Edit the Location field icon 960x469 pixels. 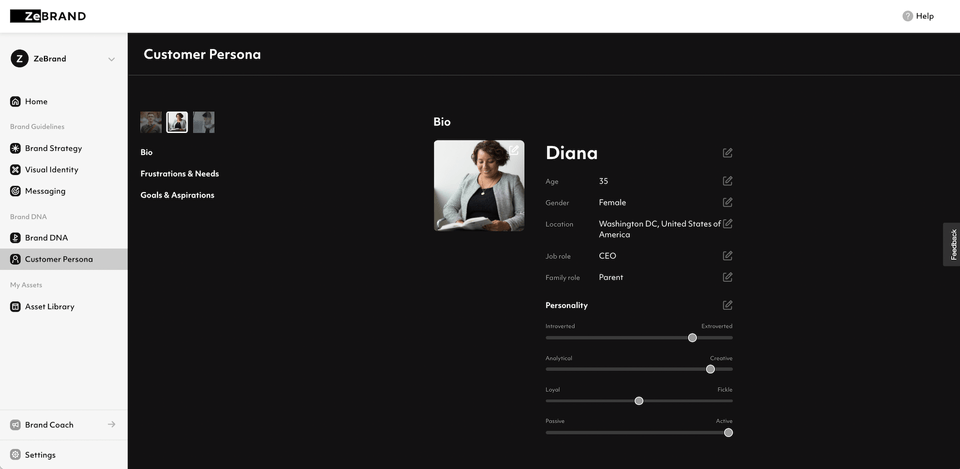coord(727,223)
